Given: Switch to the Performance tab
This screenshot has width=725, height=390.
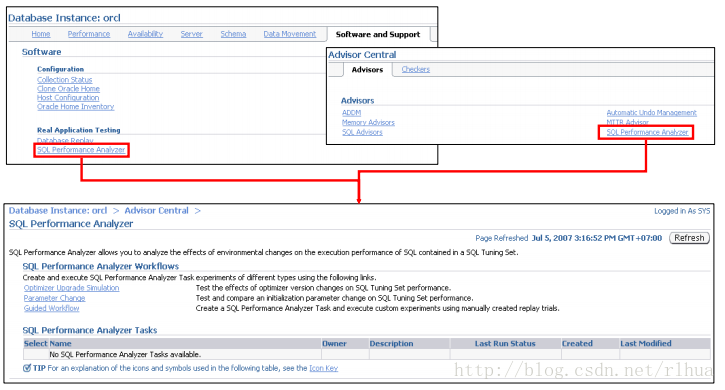Looking at the screenshot, I should [x=89, y=34].
